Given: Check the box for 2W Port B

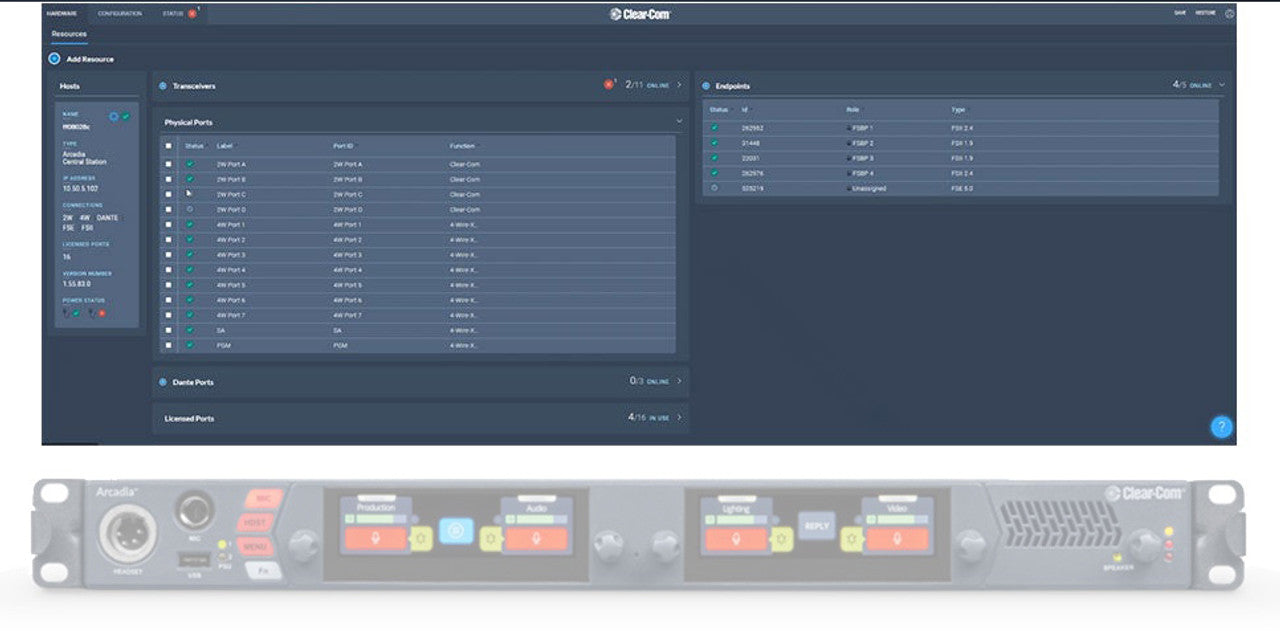Looking at the screenshot, I should coord(168,179).
